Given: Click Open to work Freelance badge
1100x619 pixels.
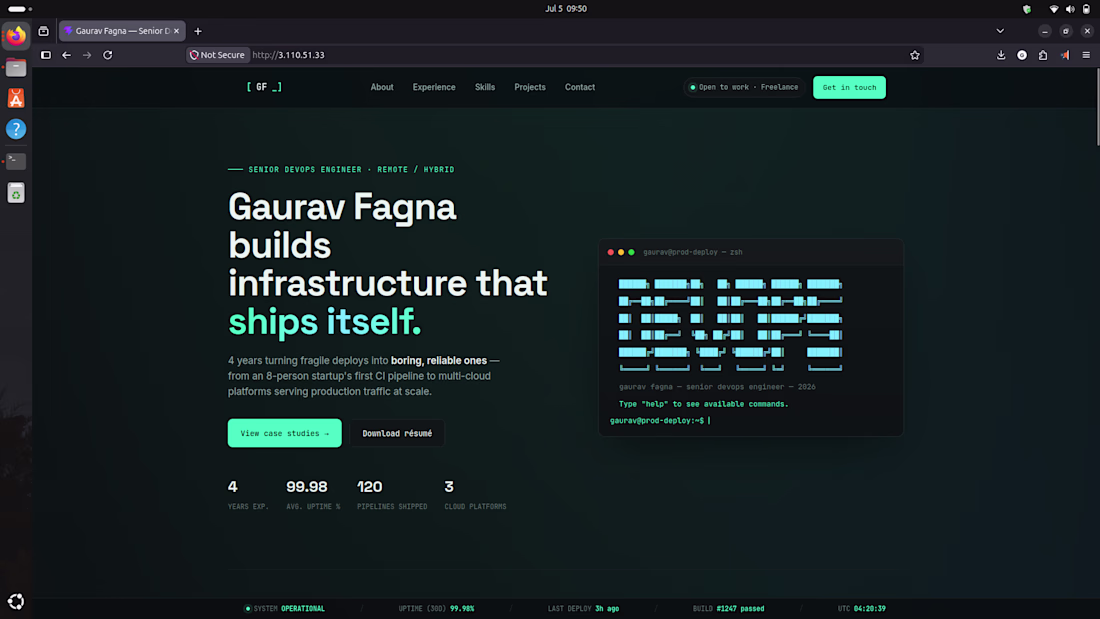Looking at the screenshot, I should 744,87.
